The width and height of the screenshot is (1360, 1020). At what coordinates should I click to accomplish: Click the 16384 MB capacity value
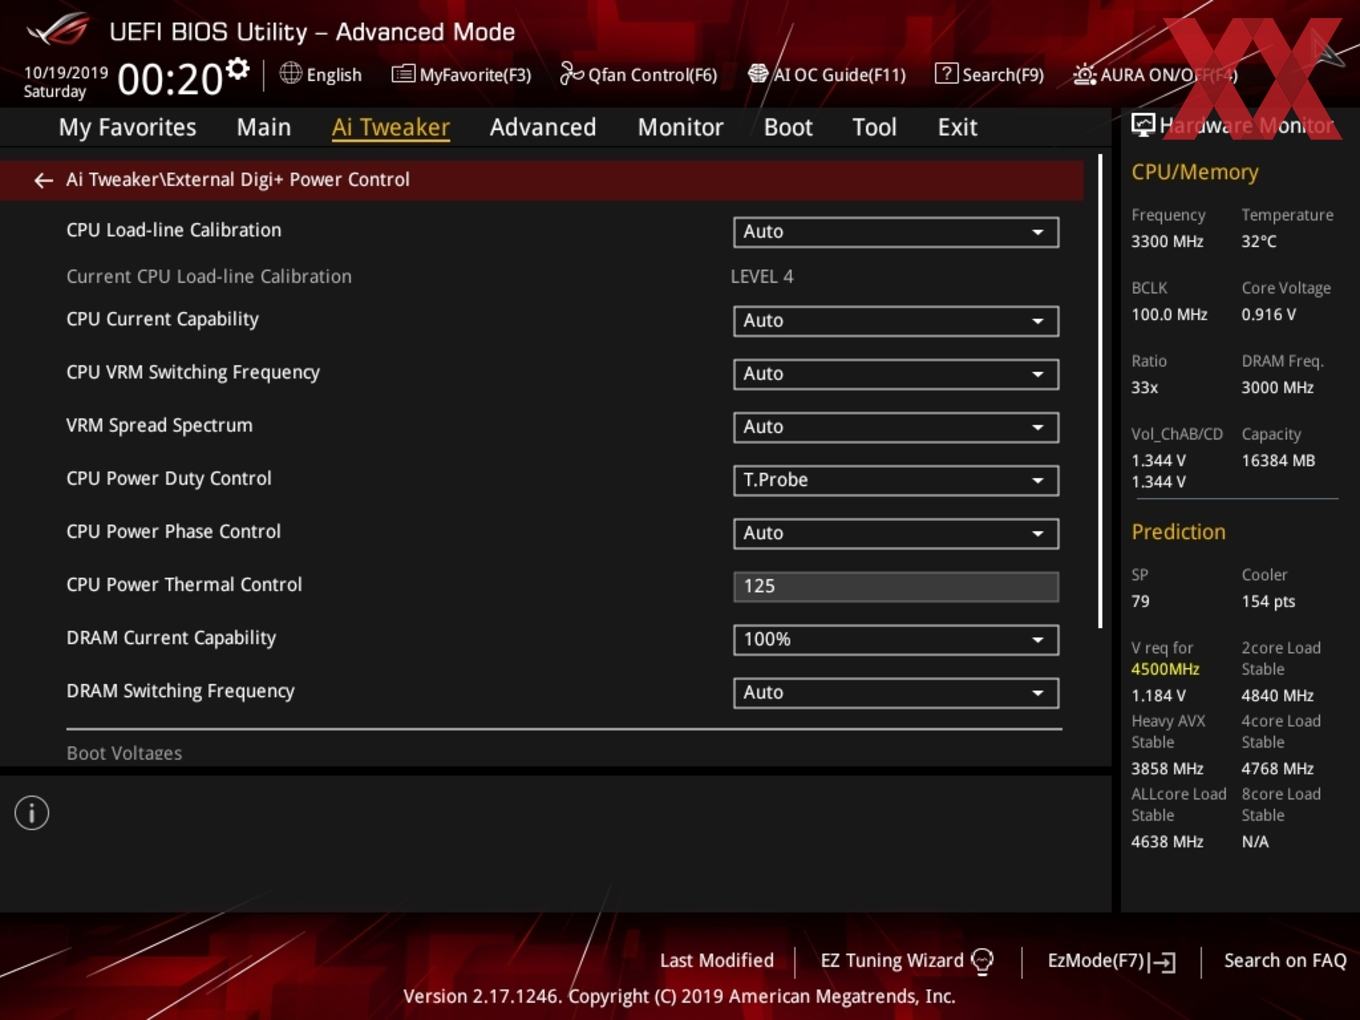[1278, 461]
